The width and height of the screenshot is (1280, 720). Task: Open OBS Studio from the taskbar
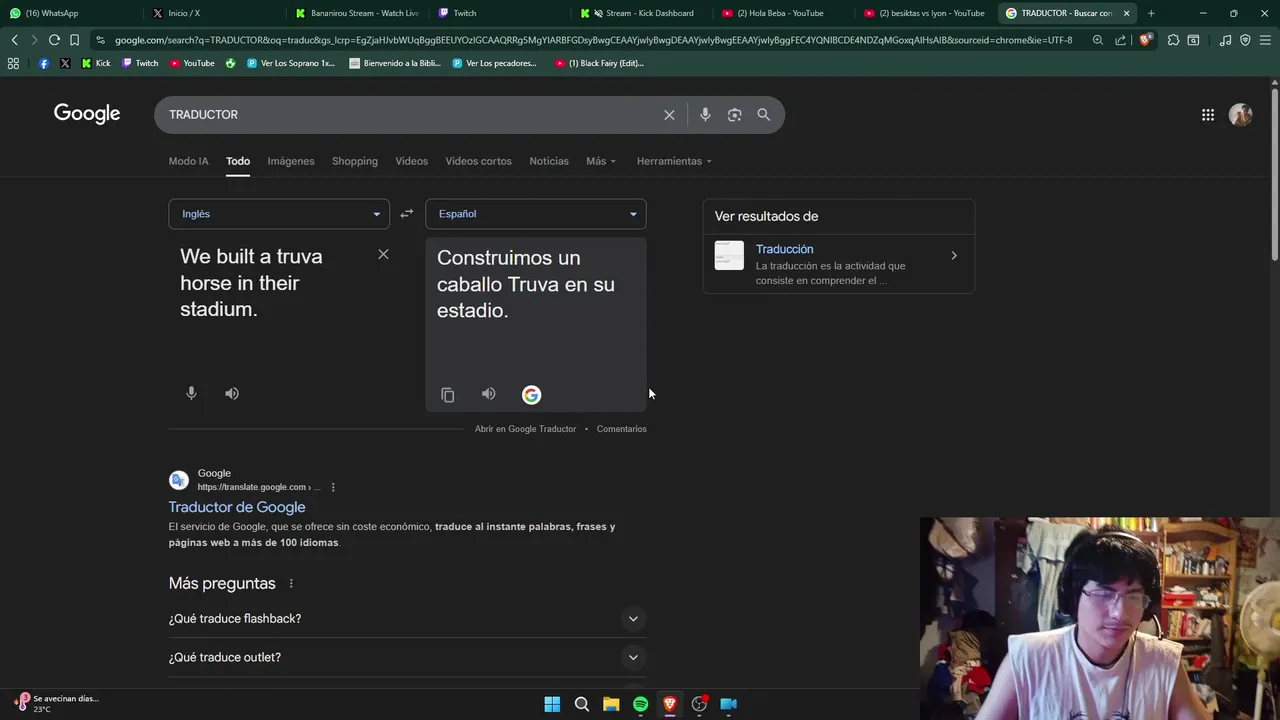click(x=699, y=704)
